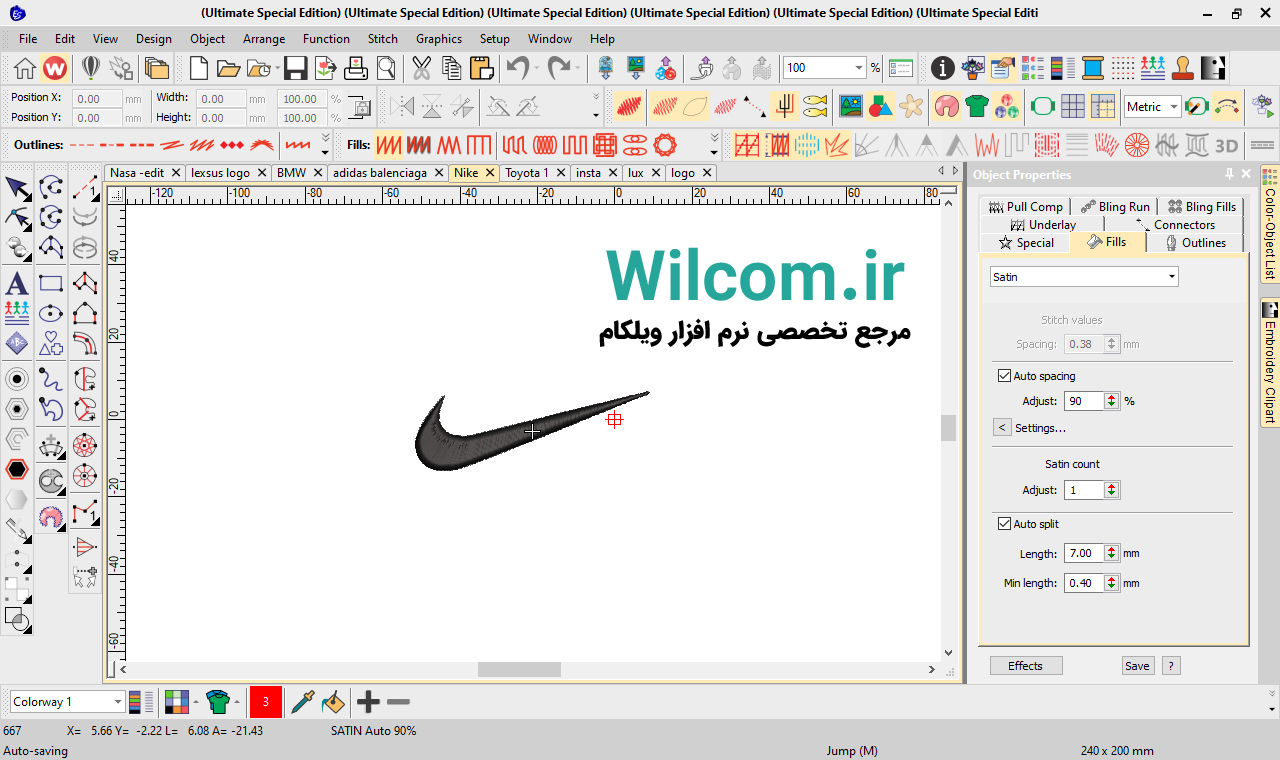
Task: Remove a color with minus button
Action: pos(398,702)
